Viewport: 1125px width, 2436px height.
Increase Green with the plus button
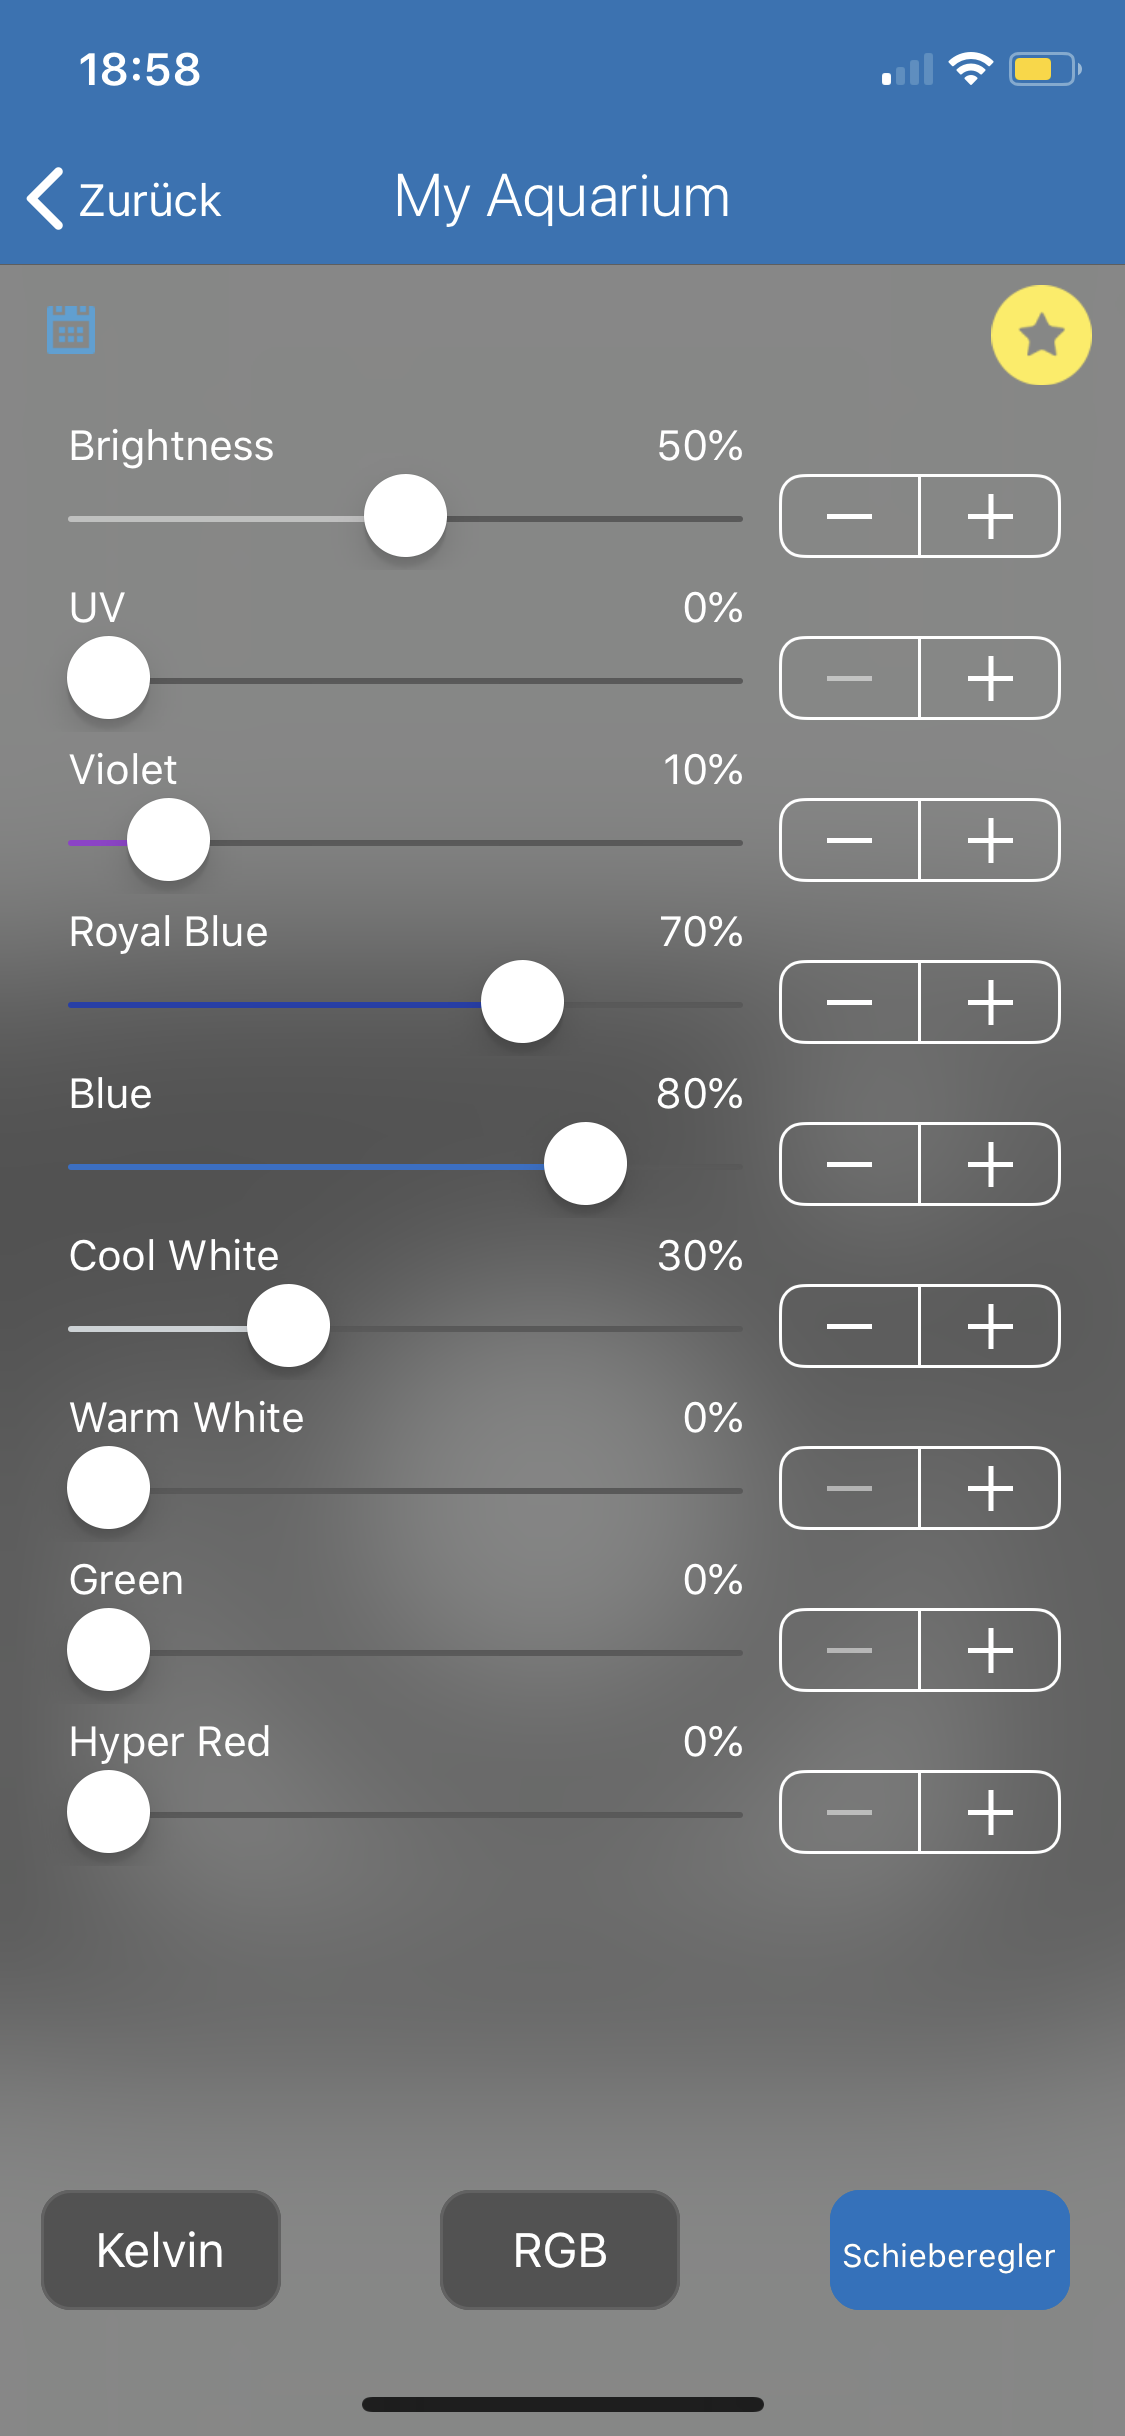(x=990, y=1650)
